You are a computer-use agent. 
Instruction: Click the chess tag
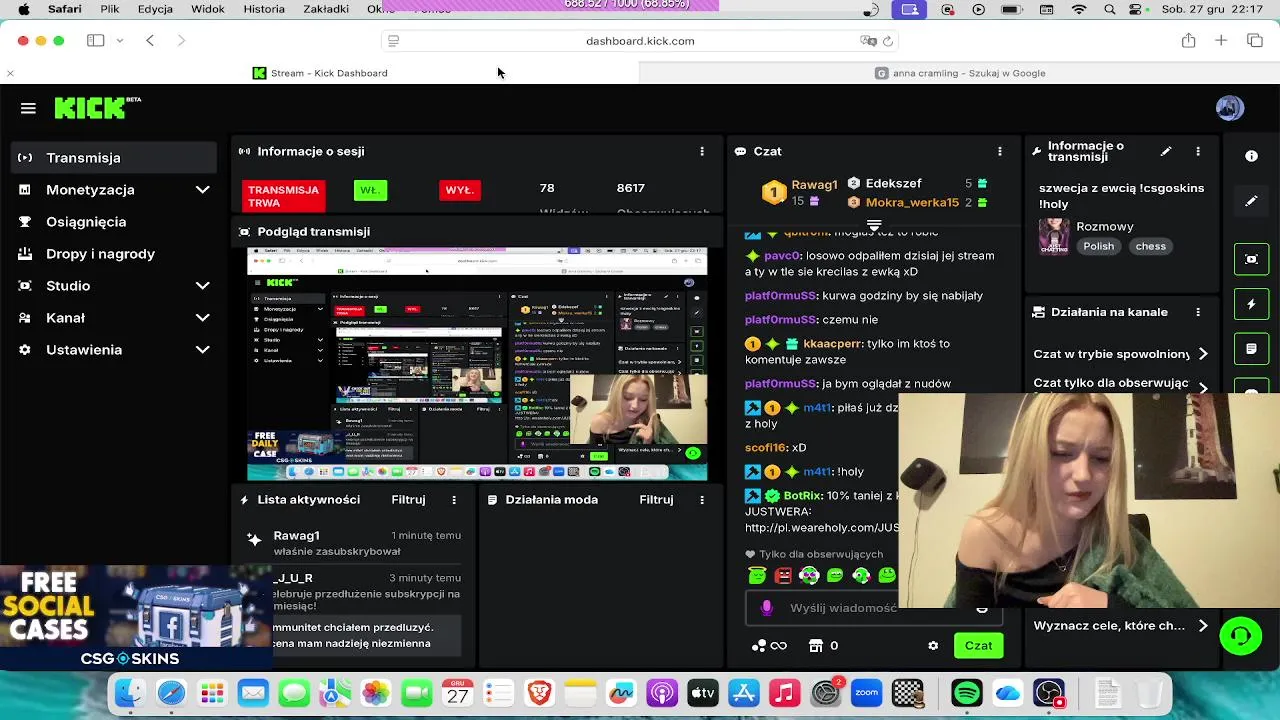pyautogui.click(x=1150, y=246)
